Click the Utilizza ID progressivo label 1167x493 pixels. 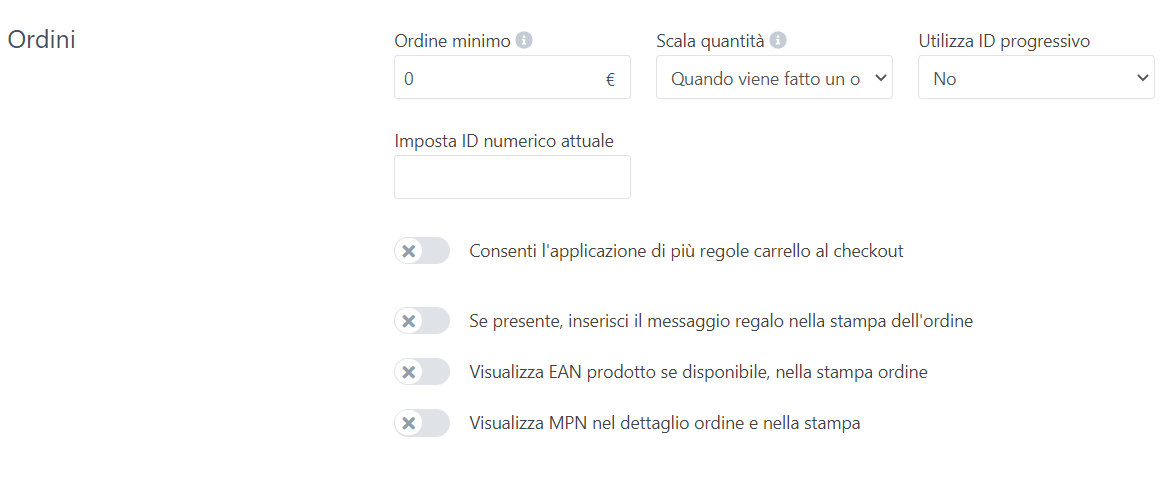pos(1004,41)
